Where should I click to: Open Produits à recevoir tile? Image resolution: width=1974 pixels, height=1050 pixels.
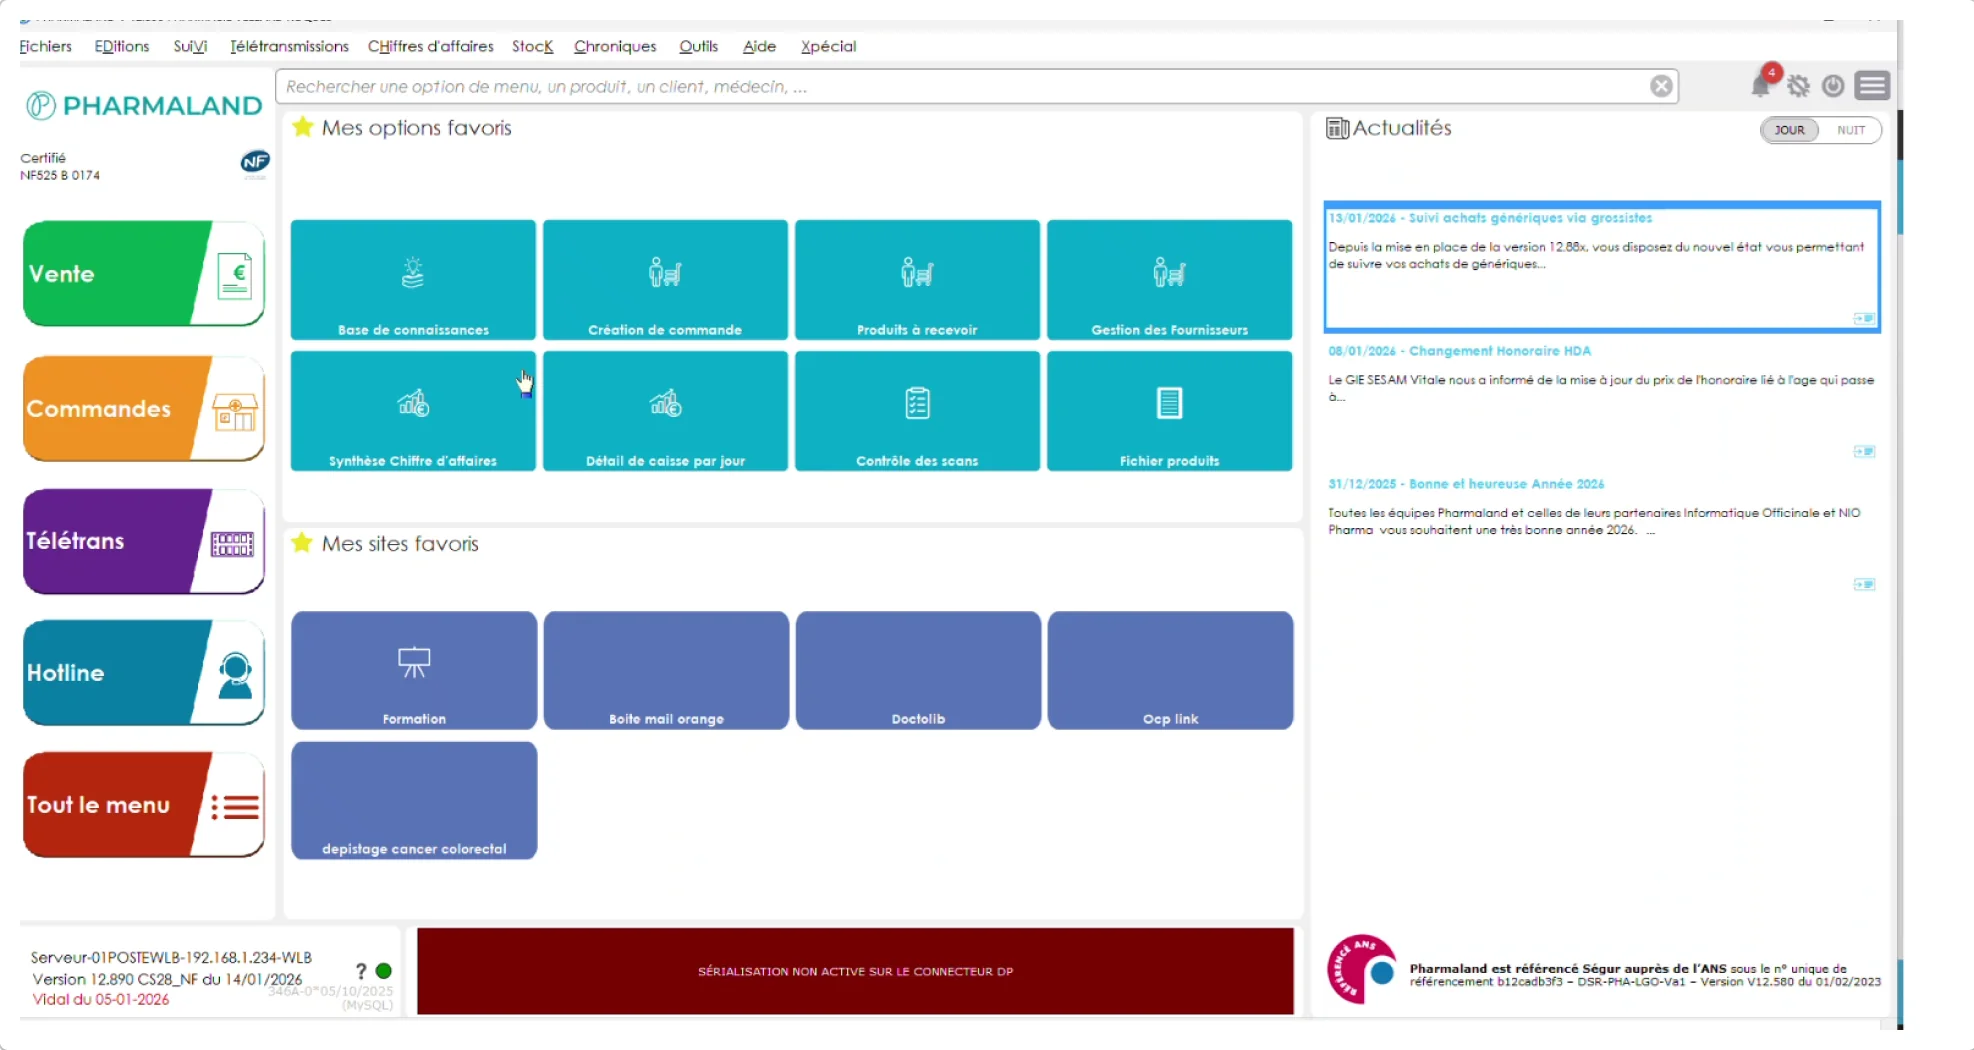917,280
